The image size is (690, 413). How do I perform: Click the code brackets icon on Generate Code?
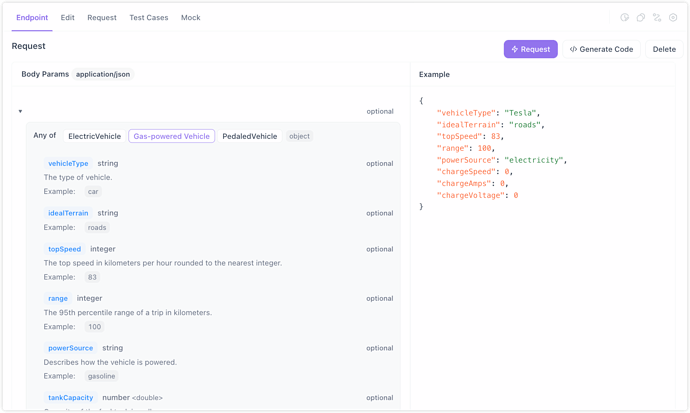pos(573,49)
